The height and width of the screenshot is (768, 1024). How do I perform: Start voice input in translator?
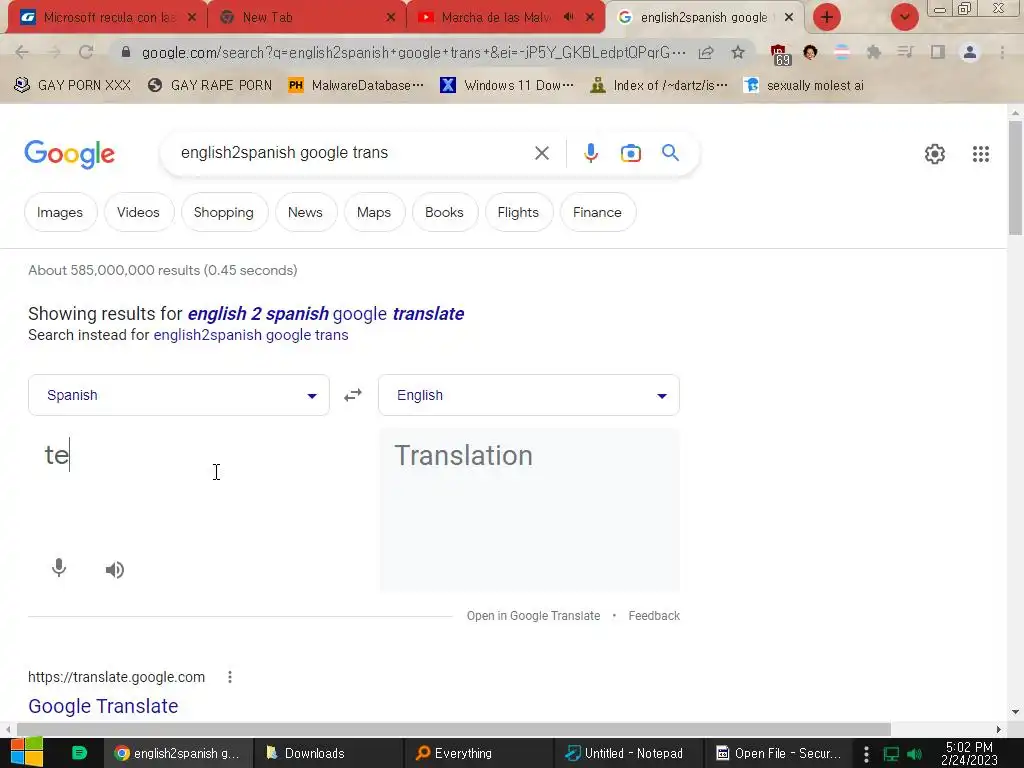pyautogui.click(x=59, y=568)
